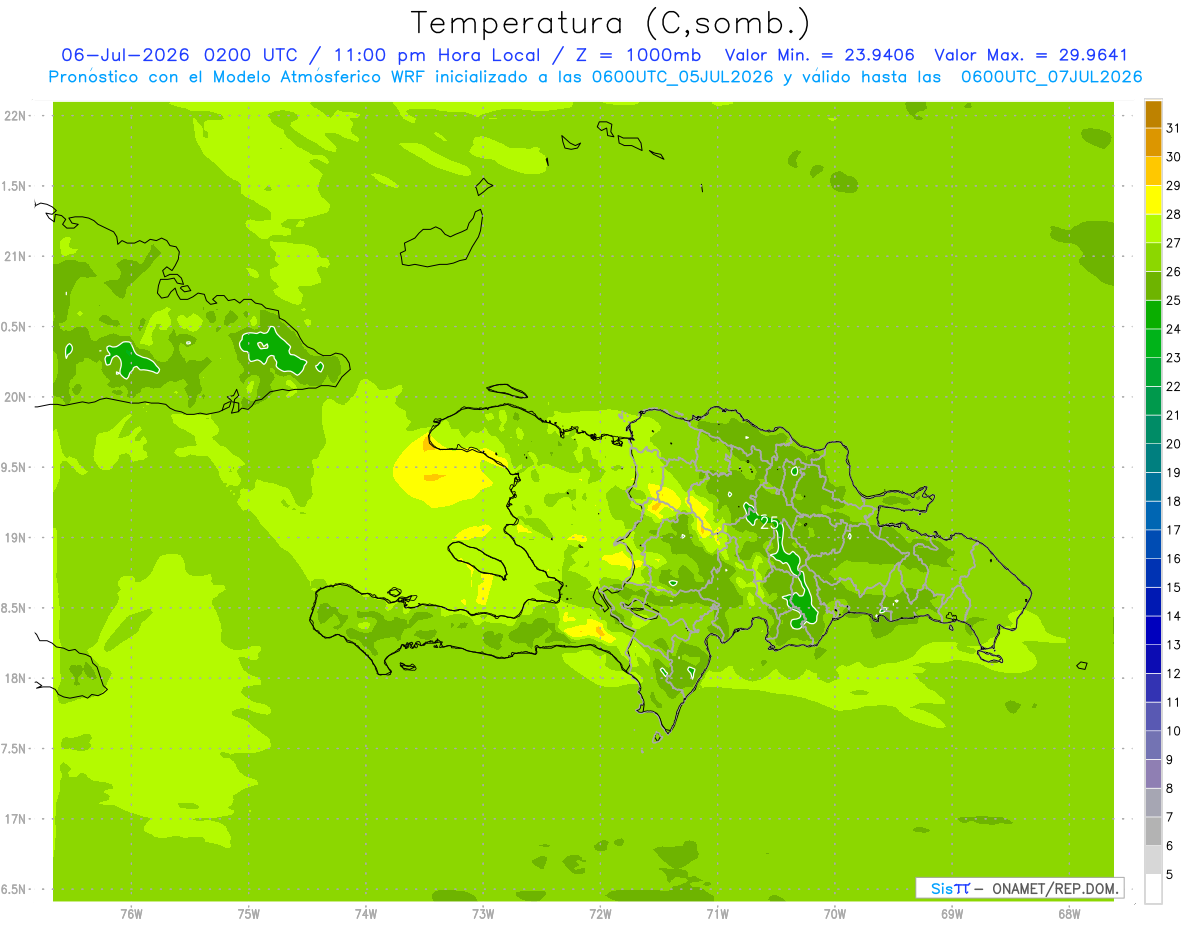
Task: Click the 'ONAMET/REP.DOM.' credit label
Action: tap(1054, 888)
